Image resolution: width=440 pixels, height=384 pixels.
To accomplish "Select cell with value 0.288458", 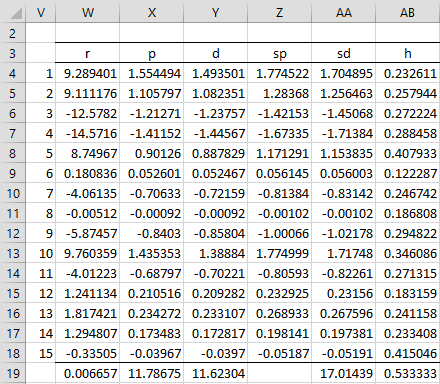I will coord(408,133).
